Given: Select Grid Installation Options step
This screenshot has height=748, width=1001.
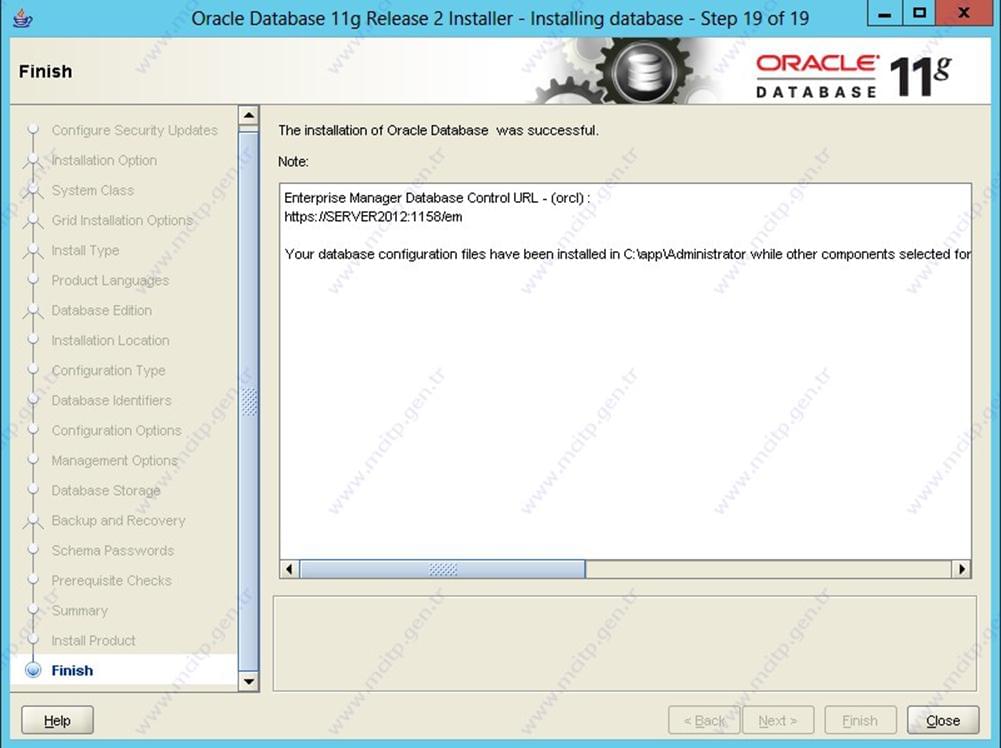Looking at the screenshot, I should [122, 220].
